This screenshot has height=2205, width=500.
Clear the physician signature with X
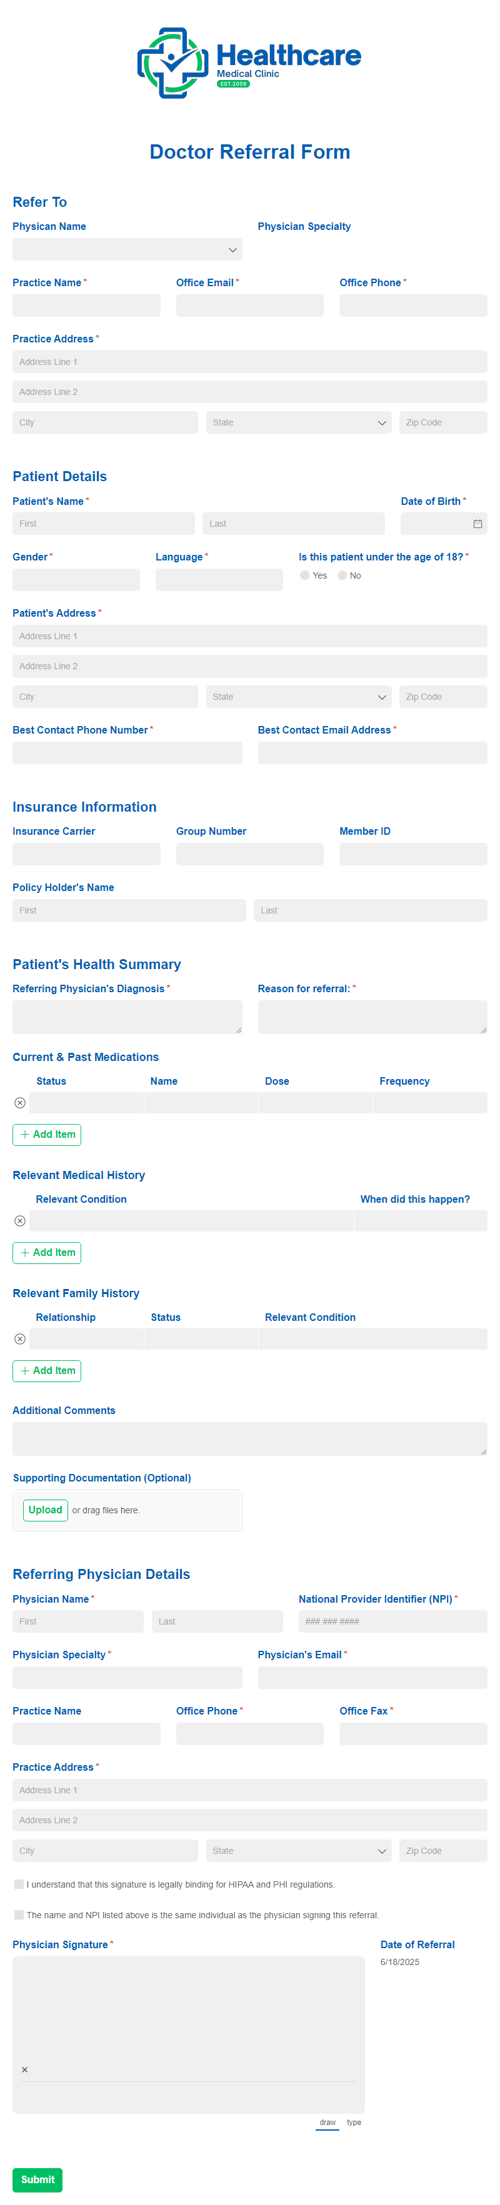[25, 2069]
